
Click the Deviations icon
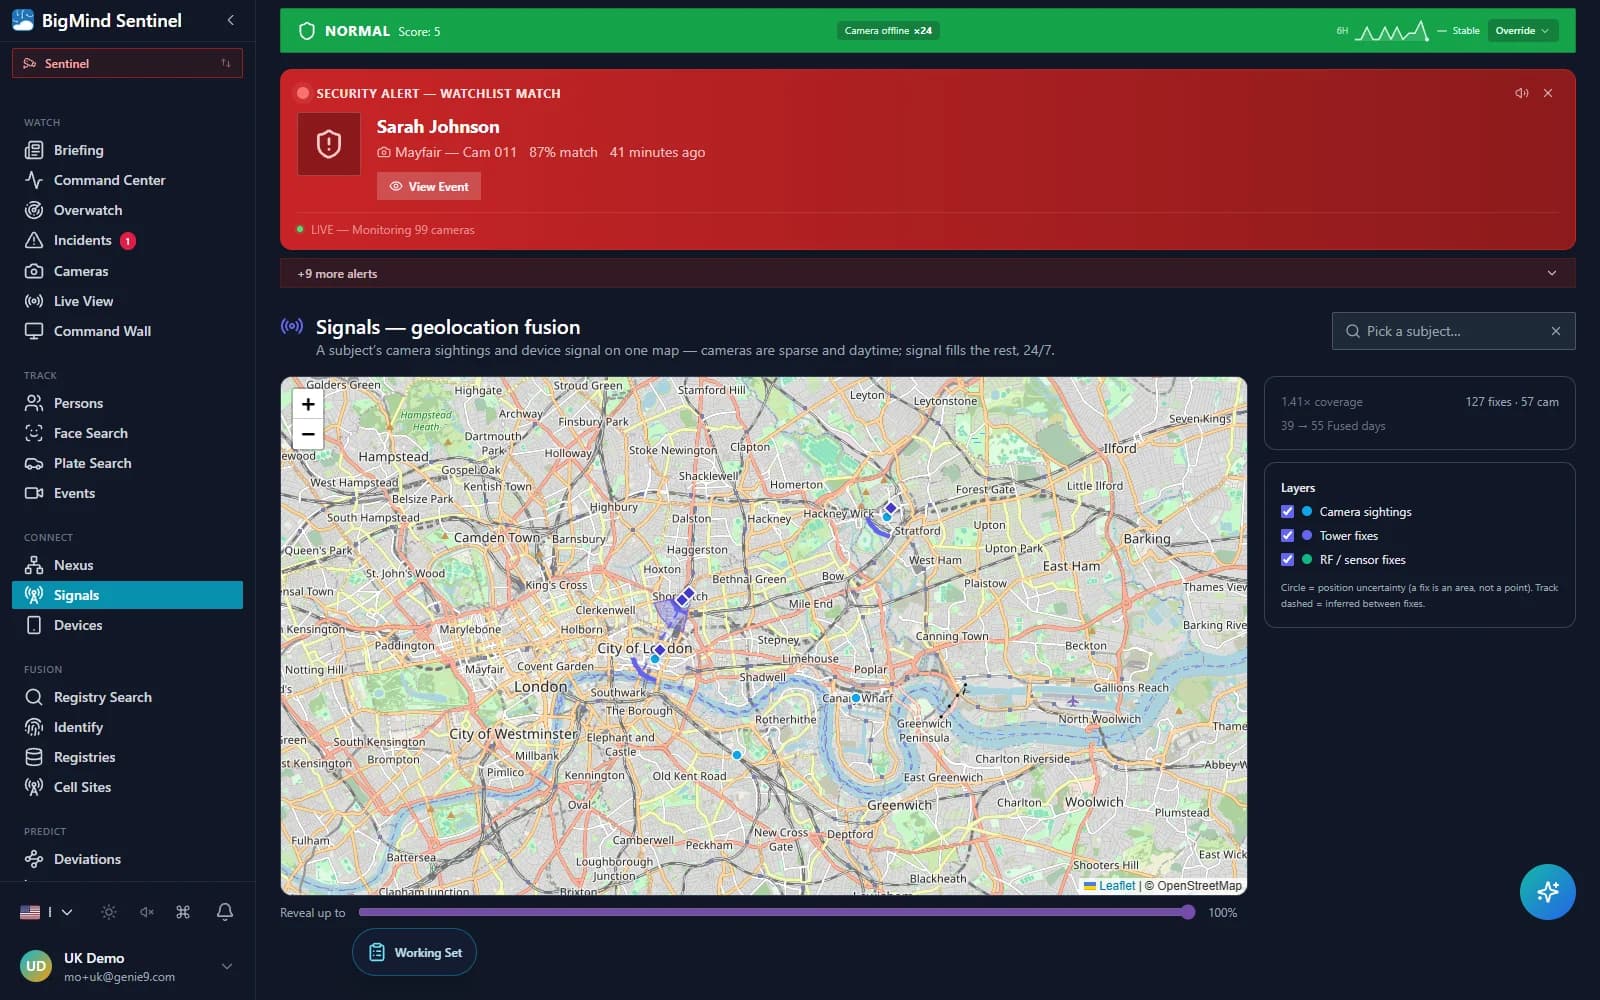point(34,859)
